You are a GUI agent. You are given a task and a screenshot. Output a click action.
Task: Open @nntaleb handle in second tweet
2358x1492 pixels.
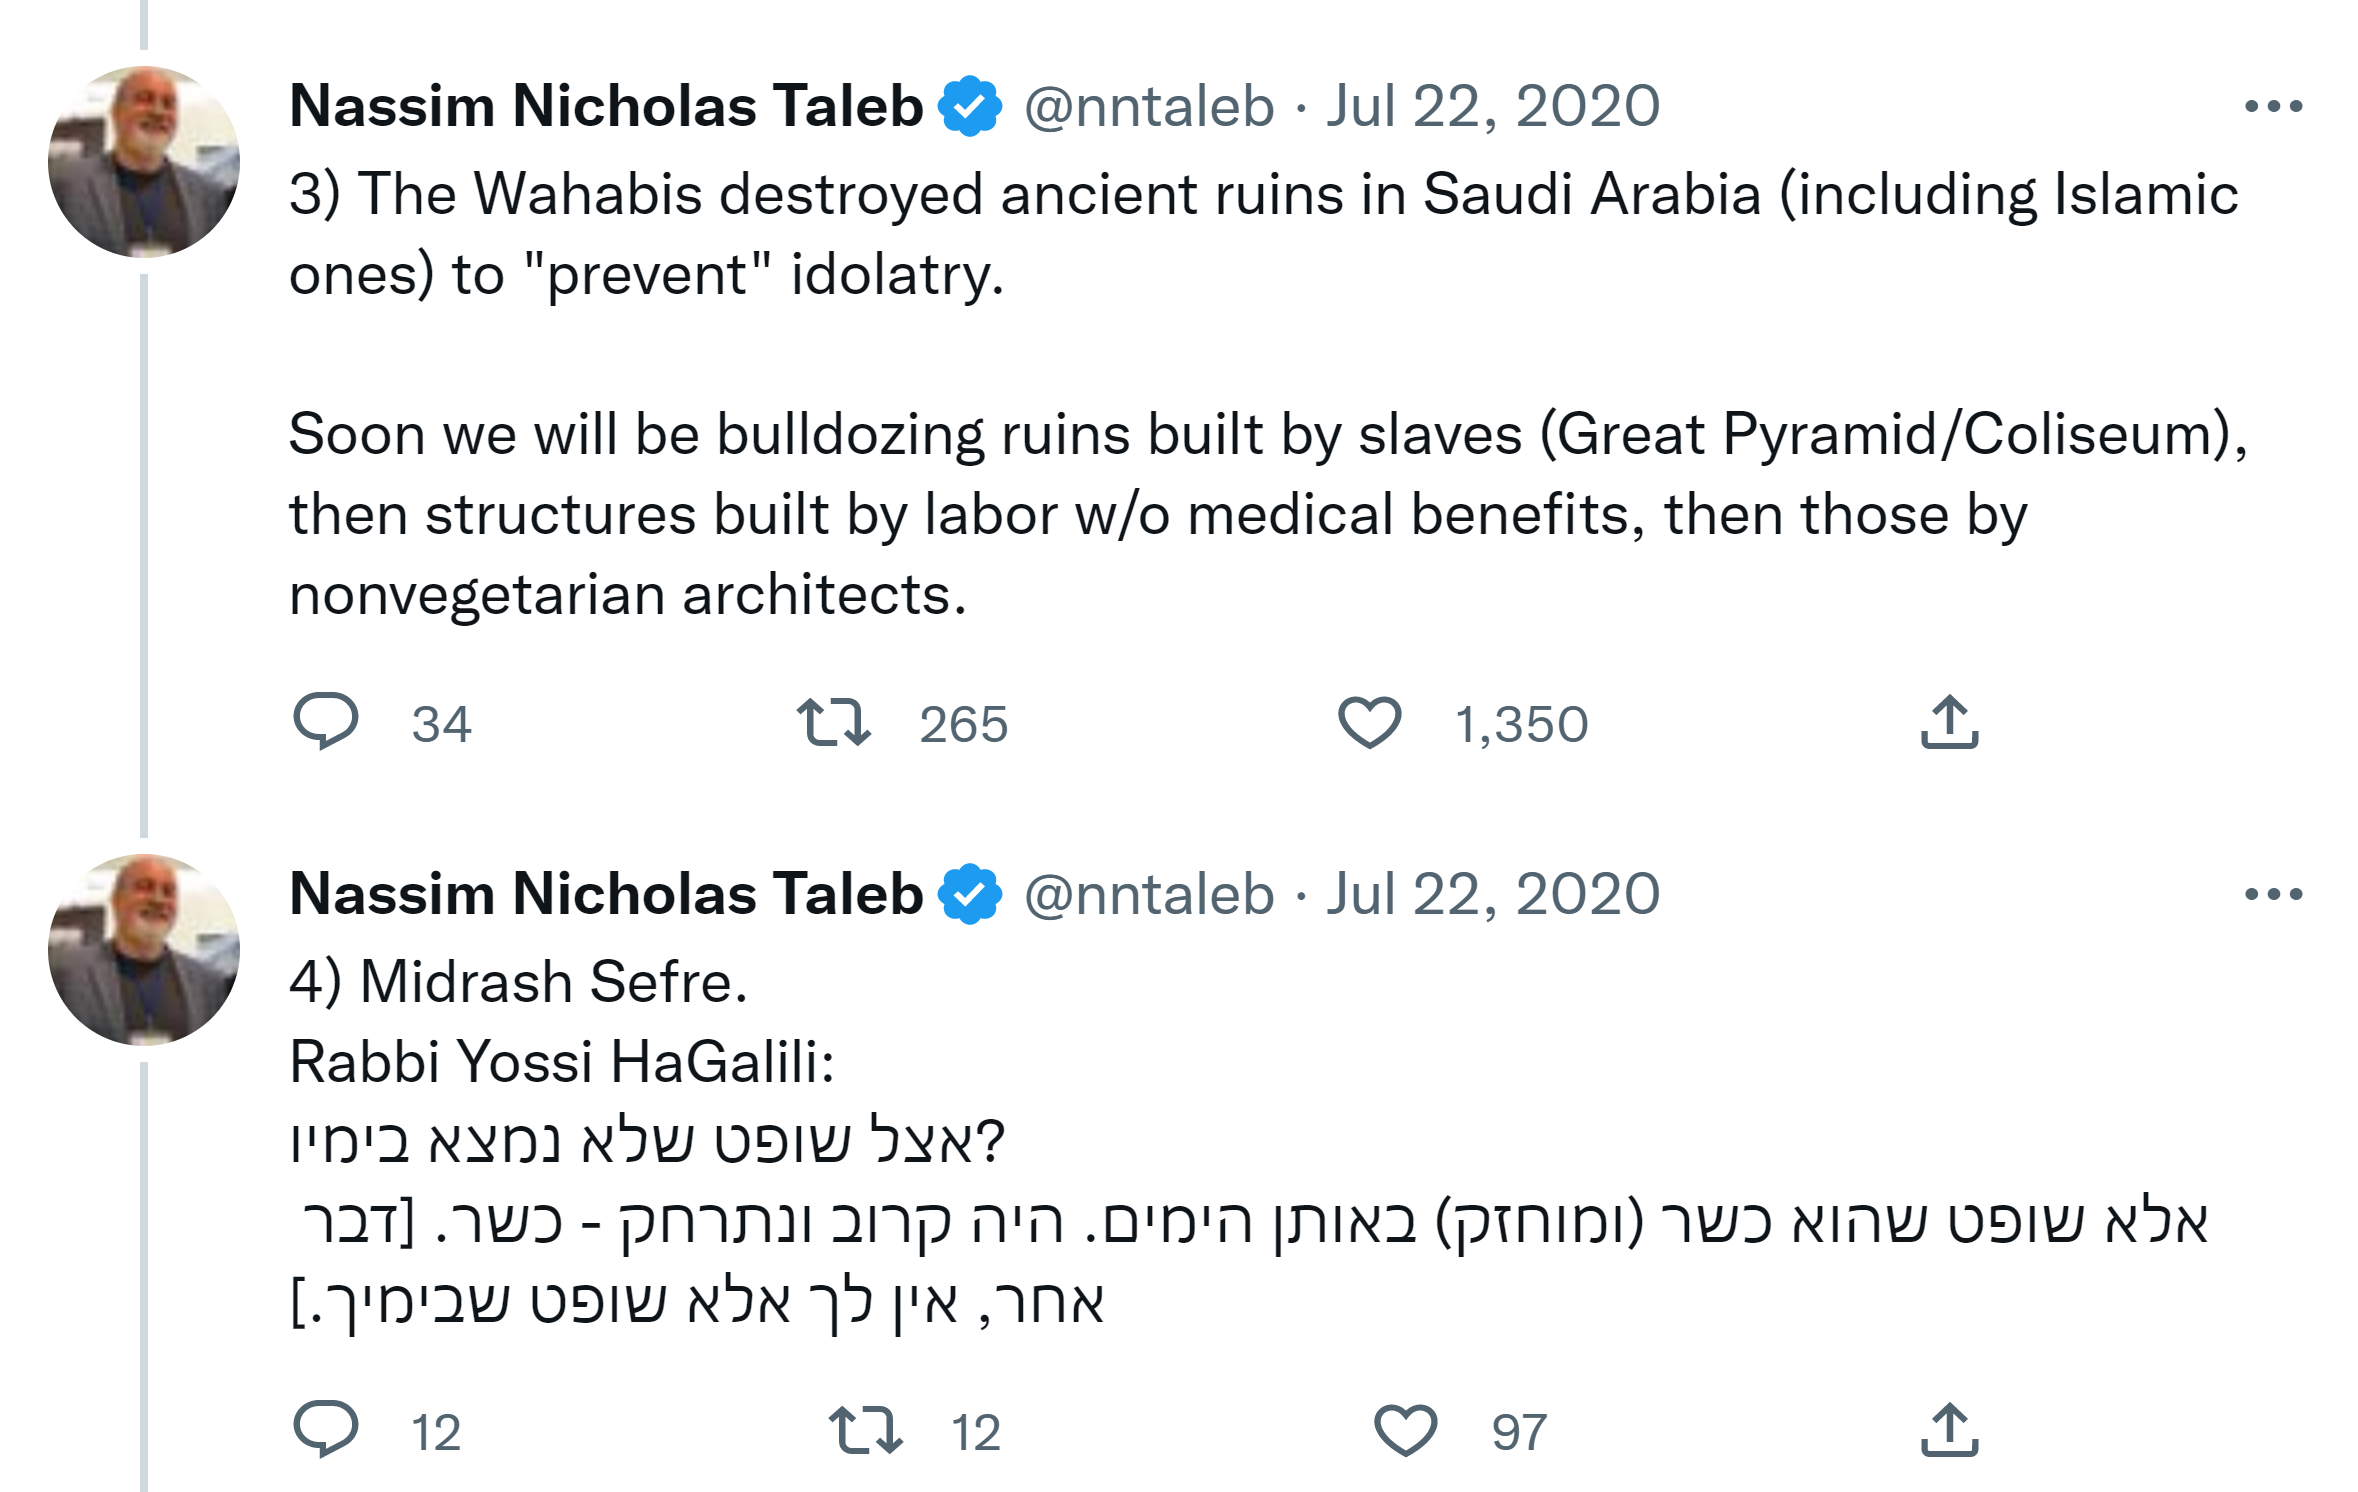[x=1149, y=894]
